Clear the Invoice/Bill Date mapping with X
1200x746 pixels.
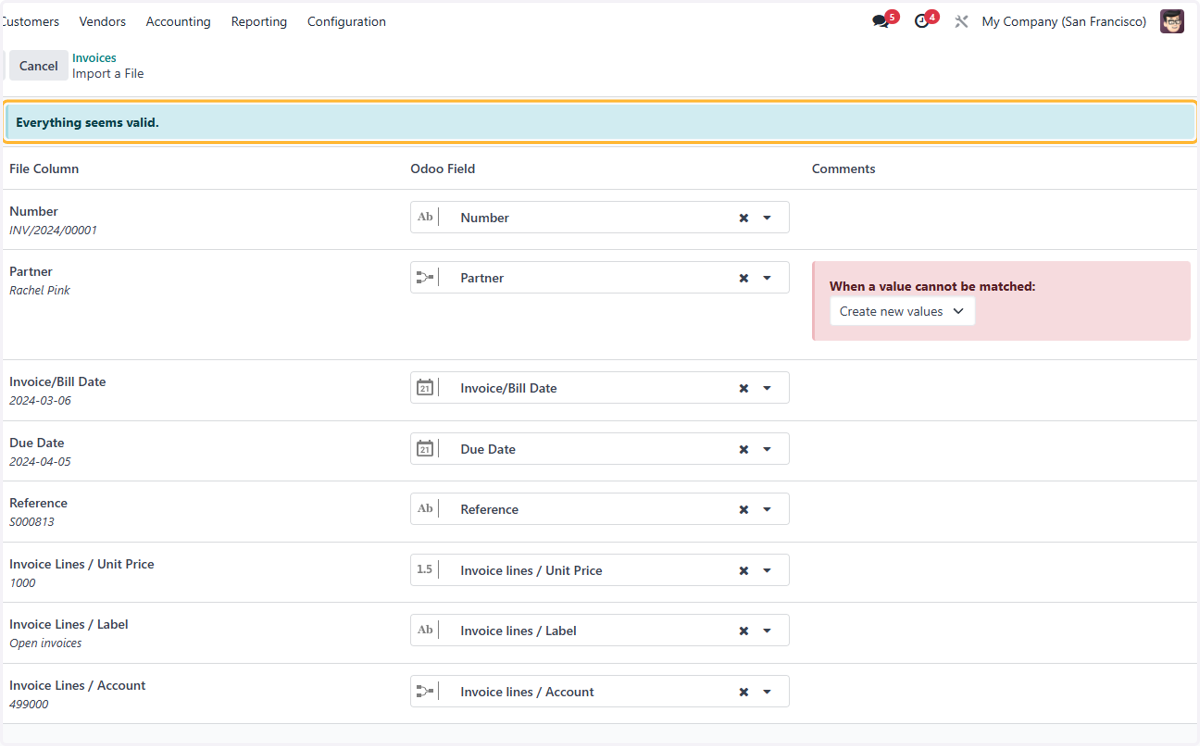tap(744, 388)
